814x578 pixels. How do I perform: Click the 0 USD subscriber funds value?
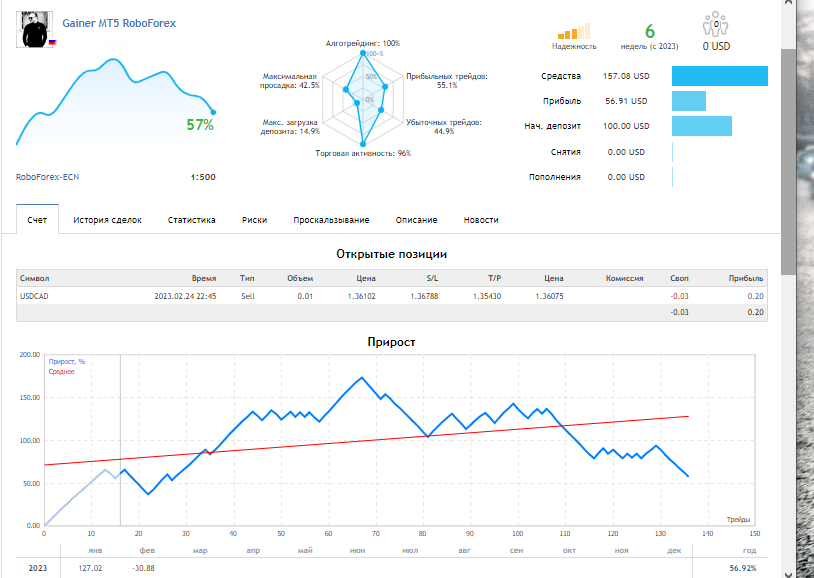pyautogui.click(x=716, y=46)
